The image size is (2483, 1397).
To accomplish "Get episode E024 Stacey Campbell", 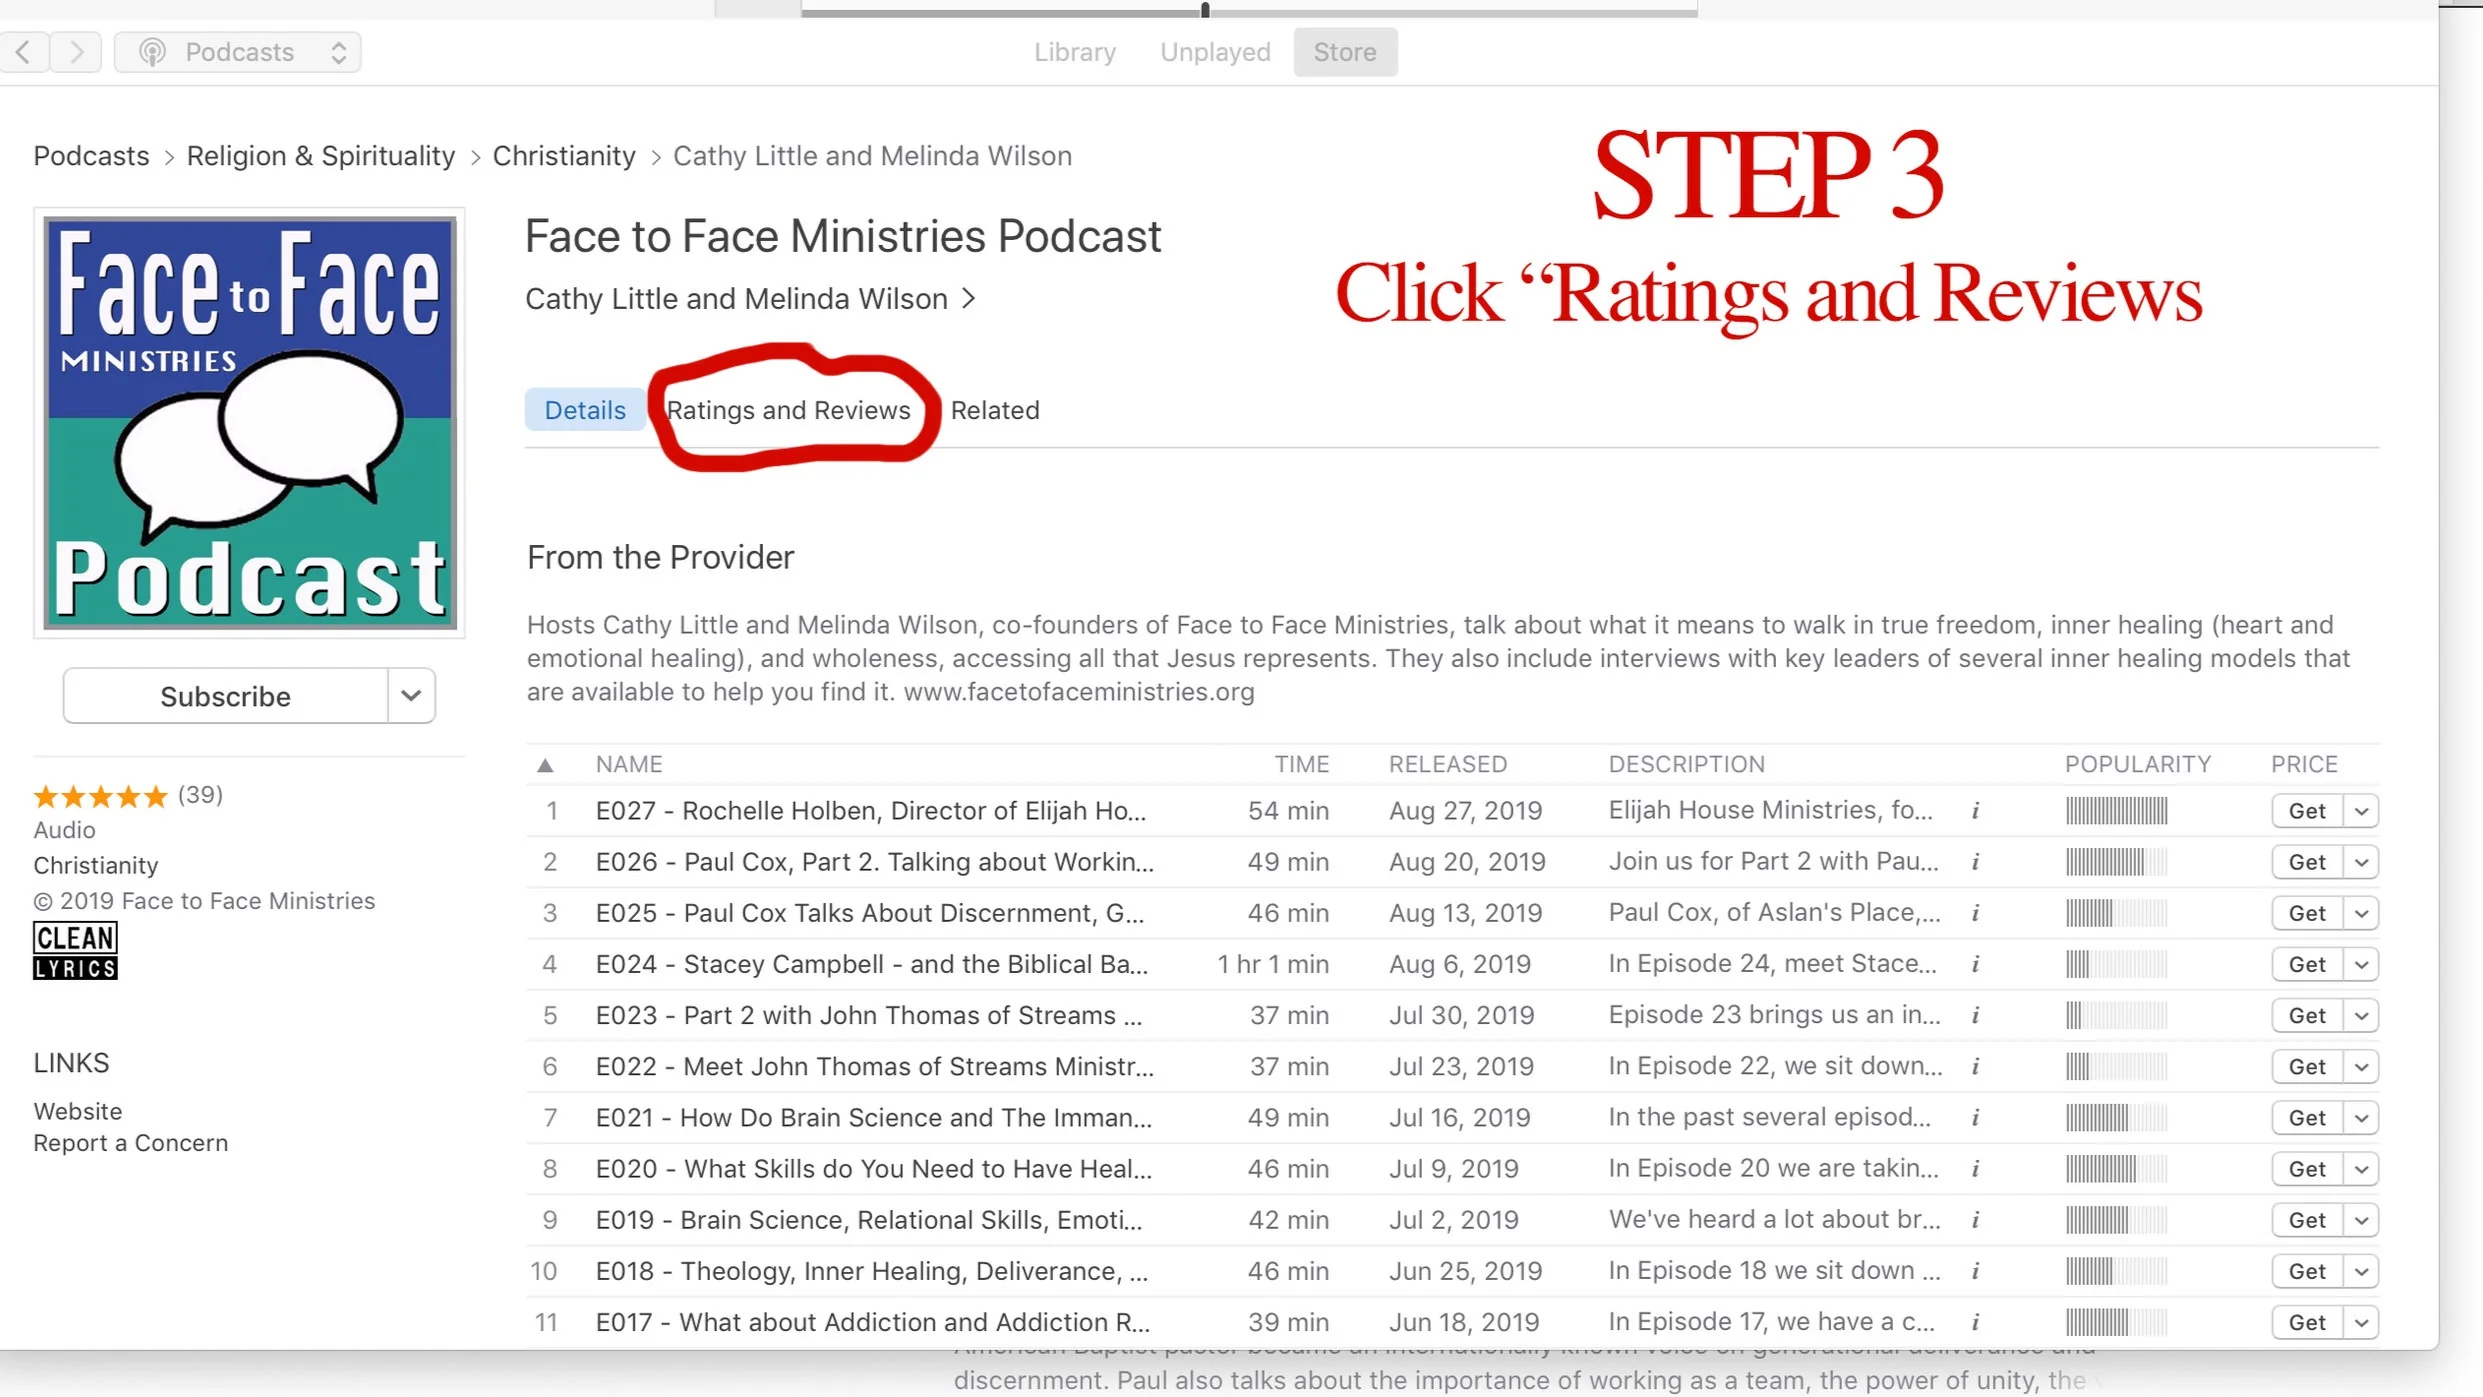I will click(2307, 964).
